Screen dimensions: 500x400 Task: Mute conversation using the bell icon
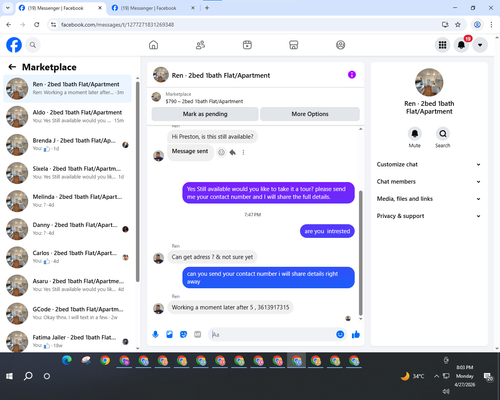(x=415, y=134)
